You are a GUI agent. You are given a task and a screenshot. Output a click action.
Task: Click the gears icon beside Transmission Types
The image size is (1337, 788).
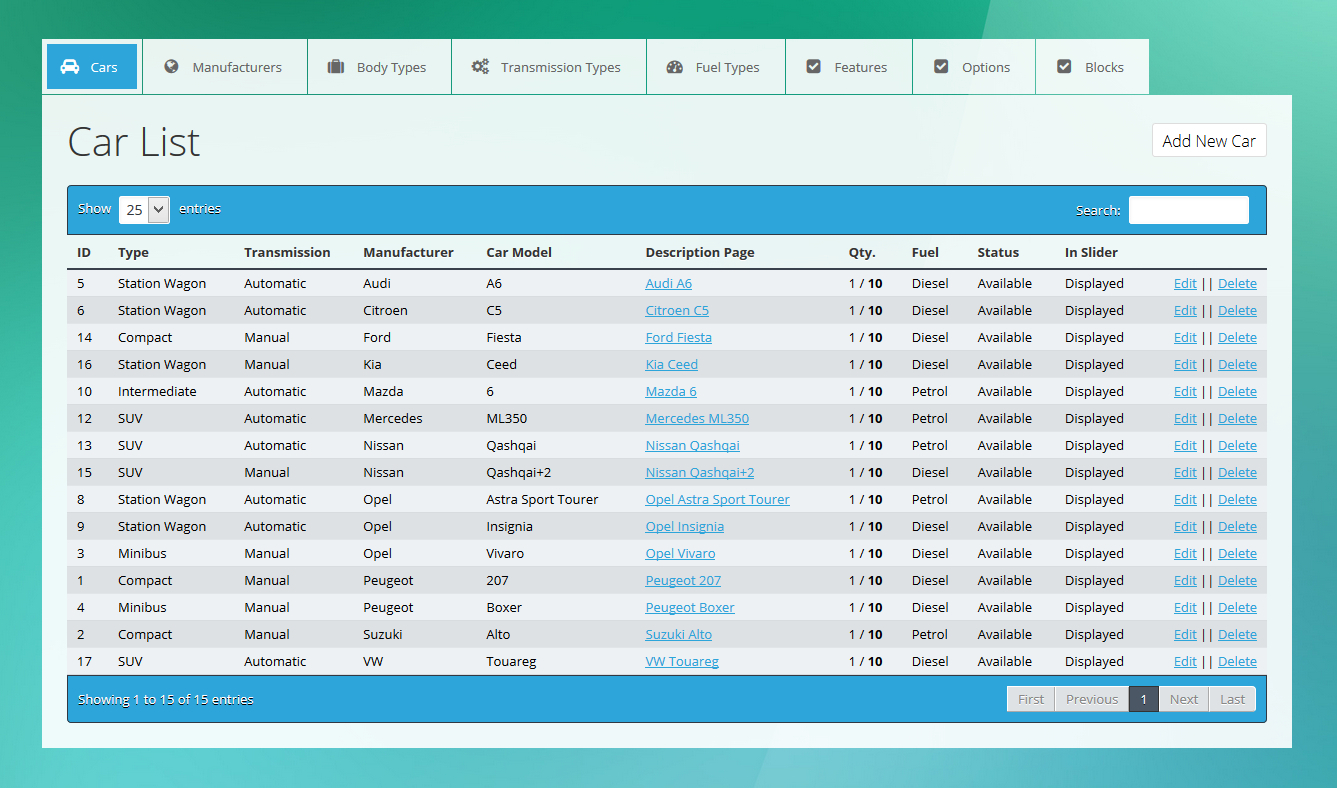point(480,67)
